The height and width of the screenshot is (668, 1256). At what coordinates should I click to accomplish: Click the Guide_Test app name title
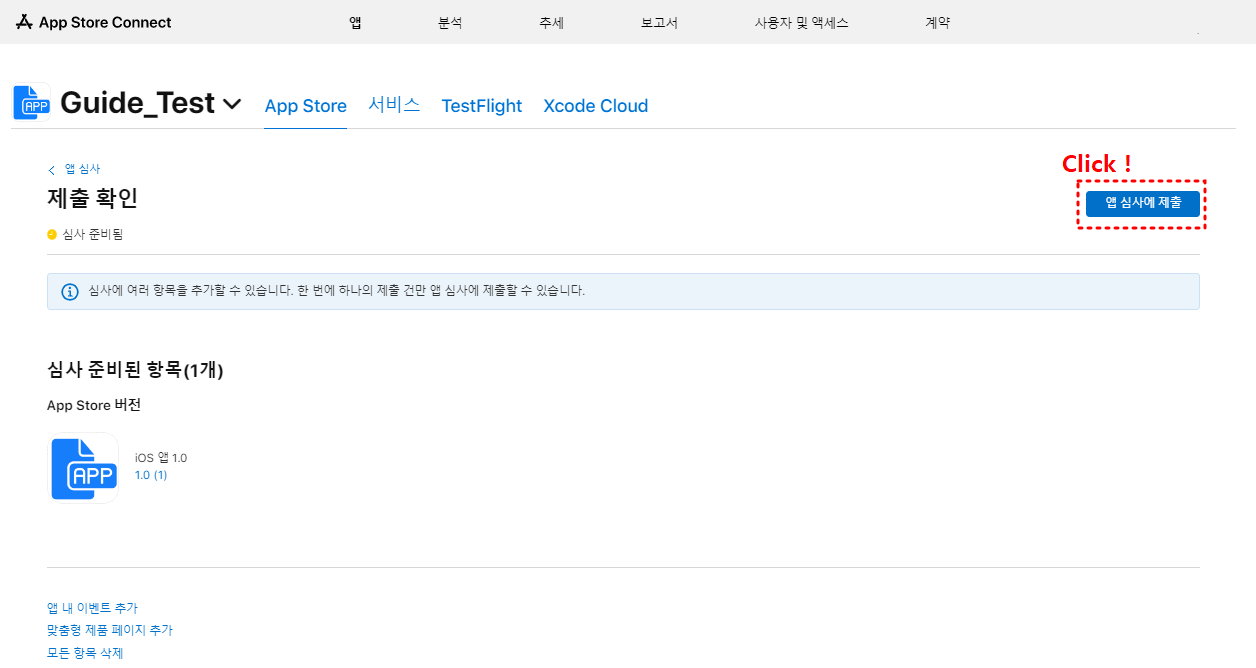[138, 103]
